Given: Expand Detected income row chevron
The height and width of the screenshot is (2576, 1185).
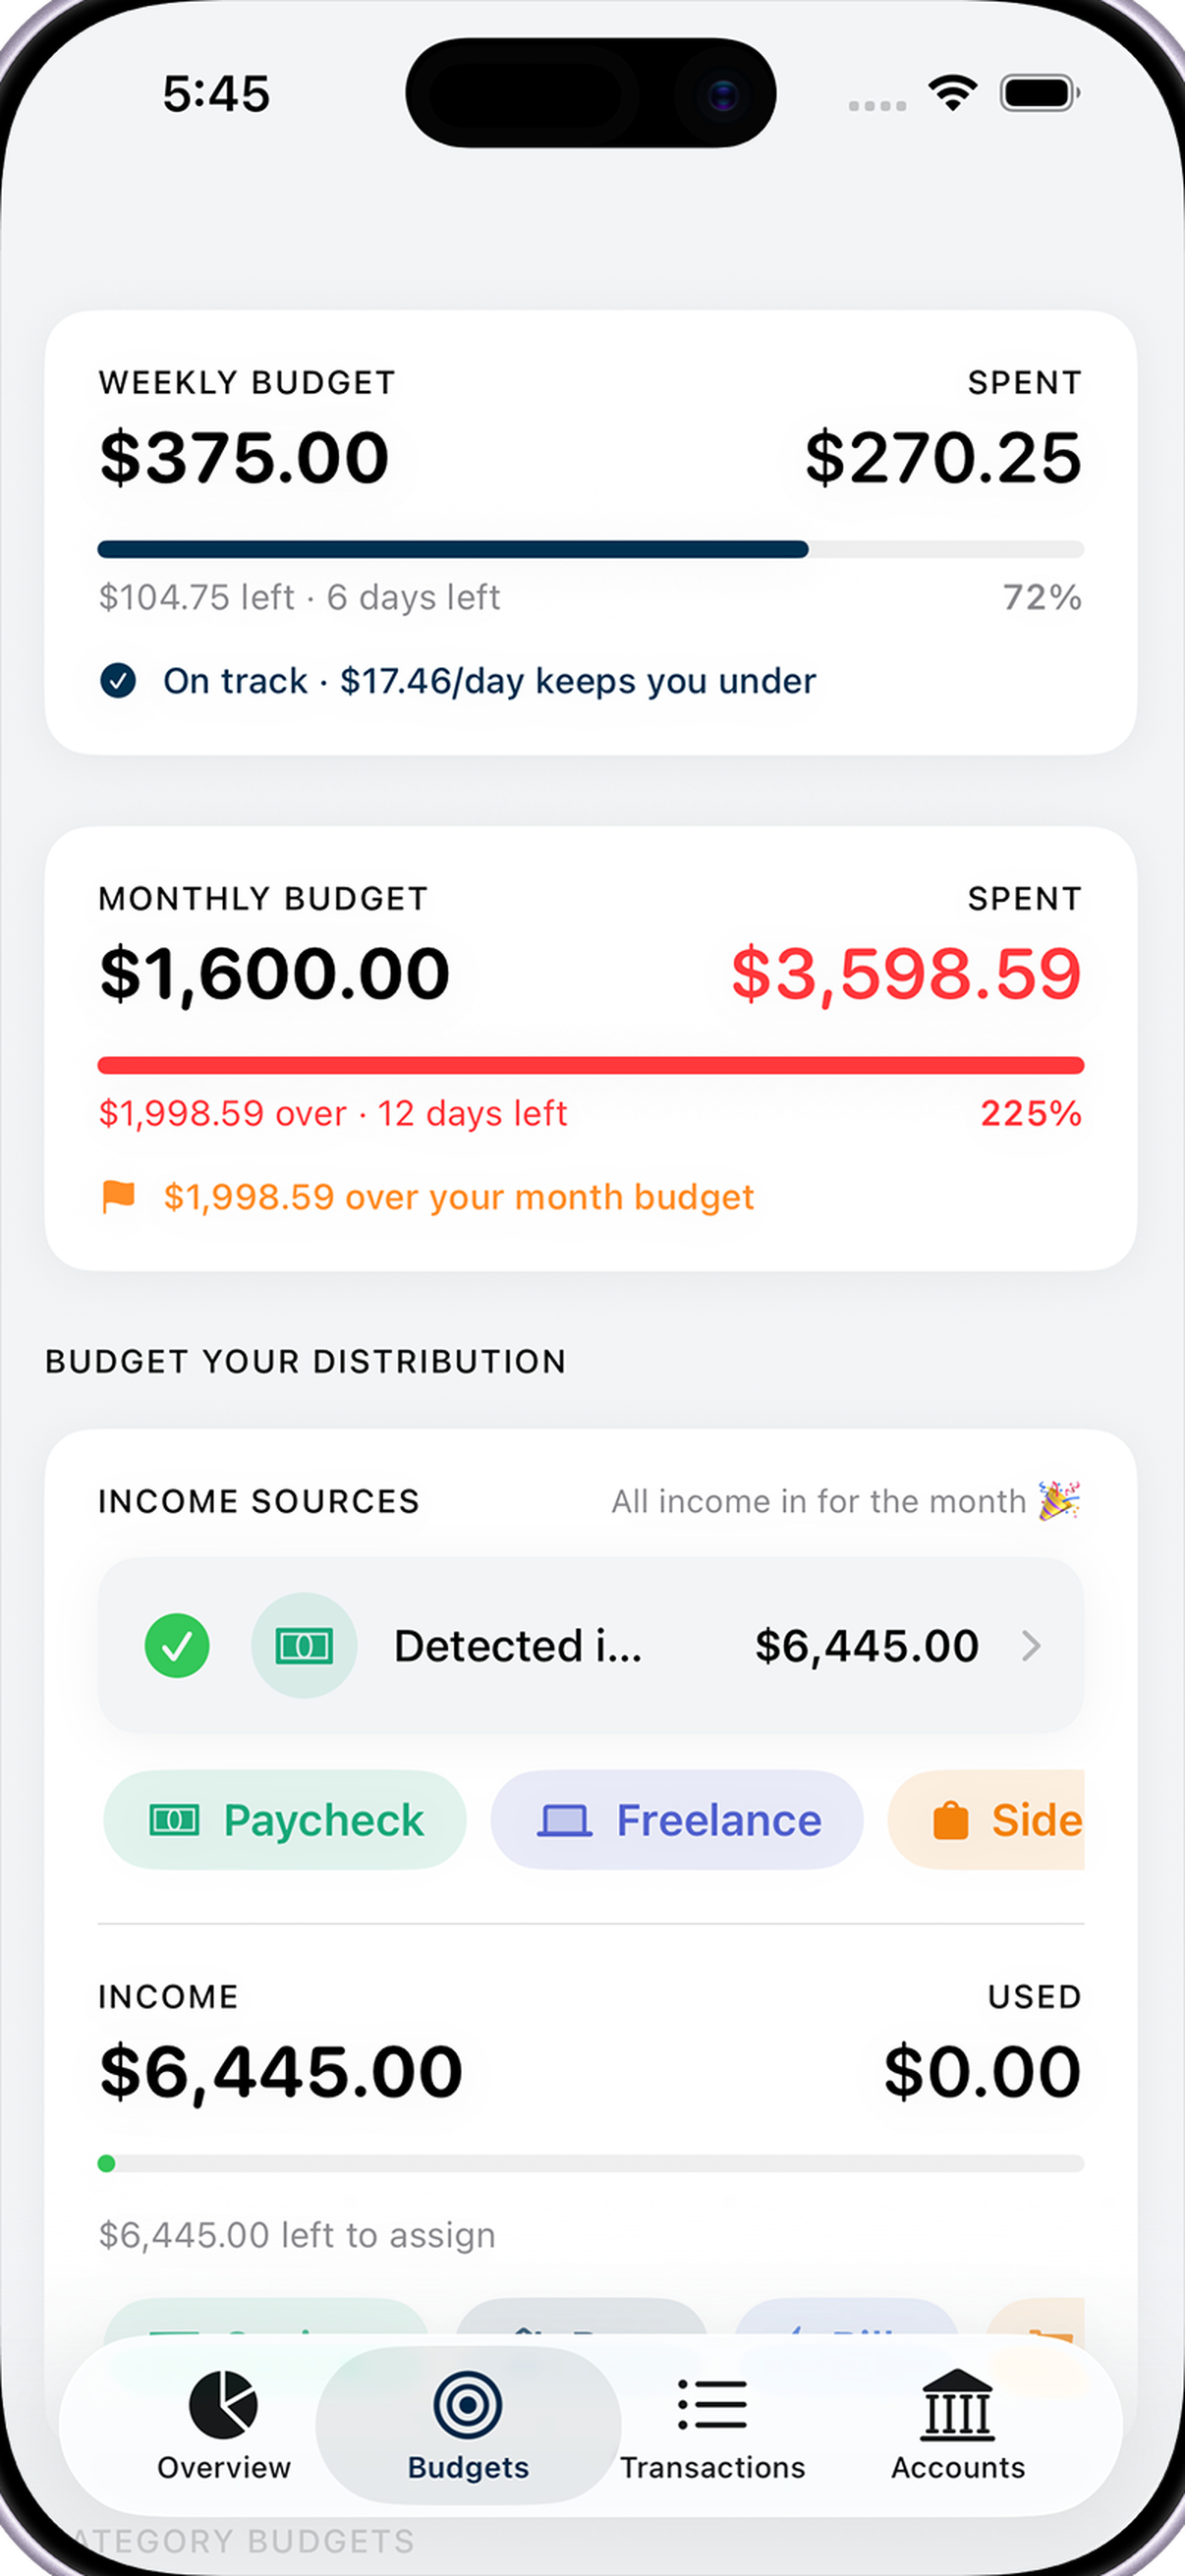Looking at the screenshot, I should (1031, 1645).
